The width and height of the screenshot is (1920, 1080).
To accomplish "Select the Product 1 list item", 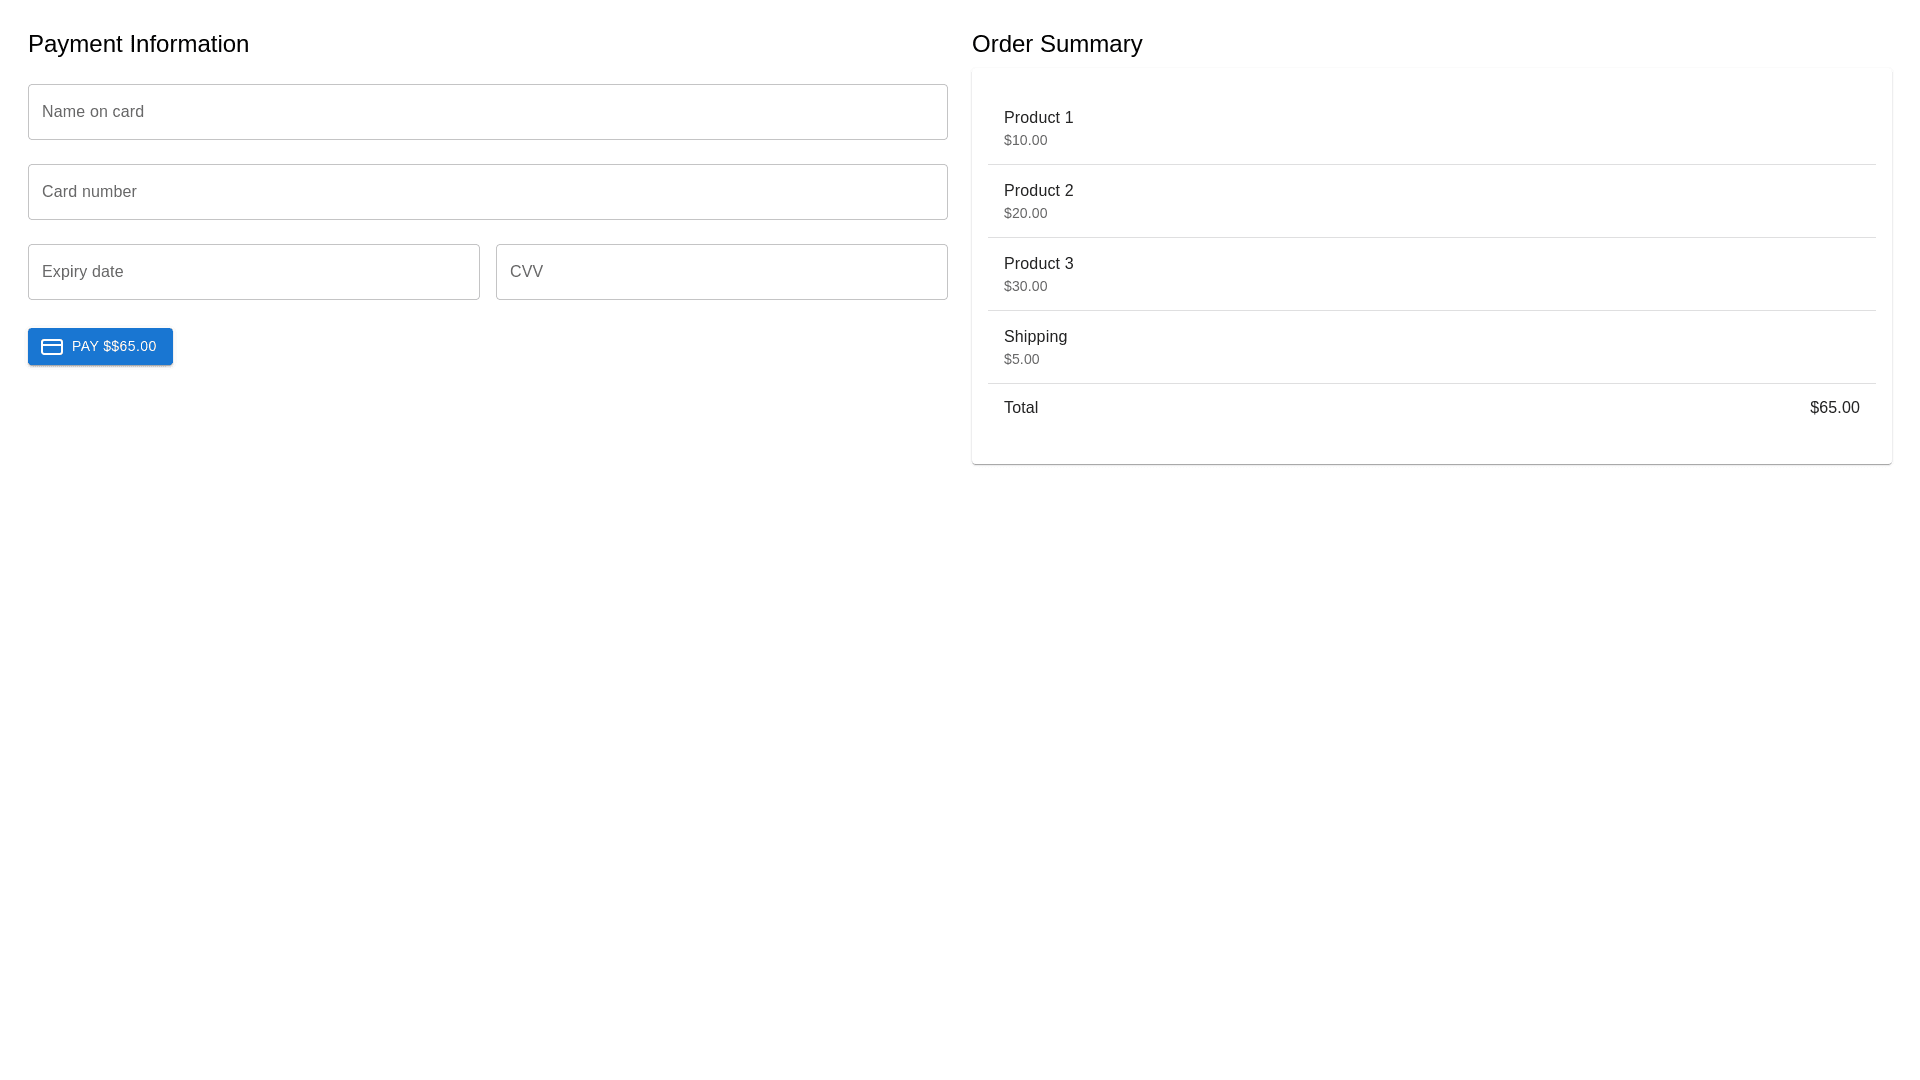I will pos(1430,128).
